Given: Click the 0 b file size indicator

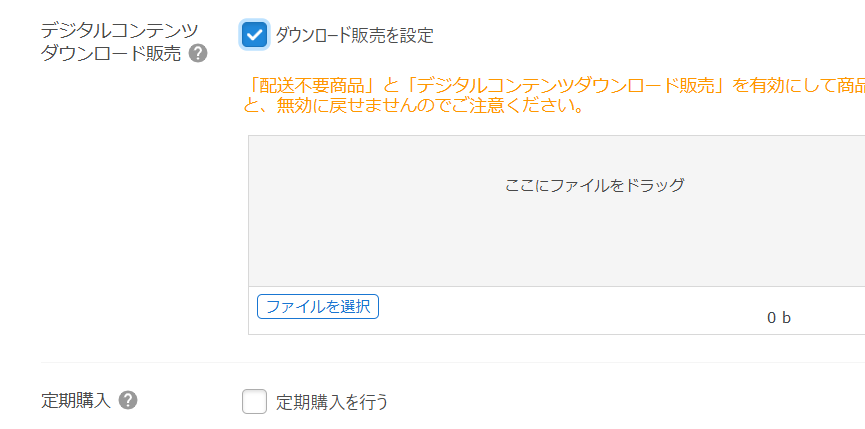Looking at the screenshot, I should tap(779, 317).
